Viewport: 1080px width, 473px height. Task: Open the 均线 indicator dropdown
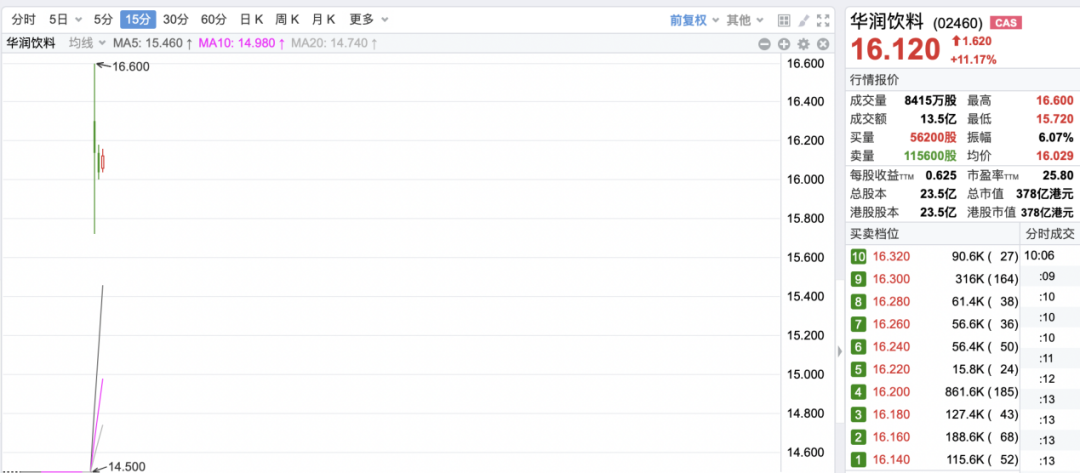click(86, 43)
